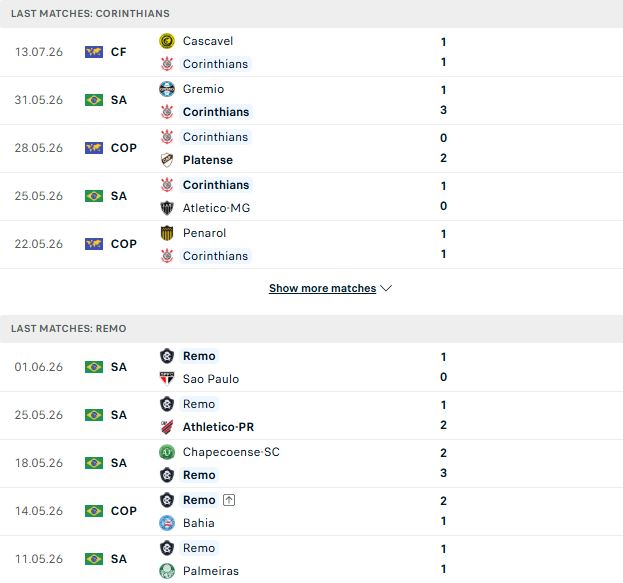This screenshot has height=583, width=623.
Task: Click the Penarol striped crest icon
Action: 167,233
